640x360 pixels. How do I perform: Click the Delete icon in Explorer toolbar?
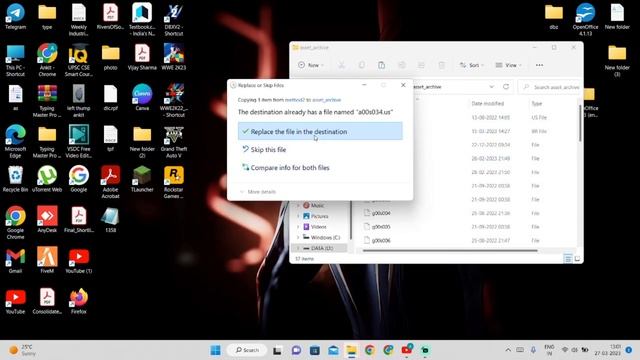pos(441,65)
